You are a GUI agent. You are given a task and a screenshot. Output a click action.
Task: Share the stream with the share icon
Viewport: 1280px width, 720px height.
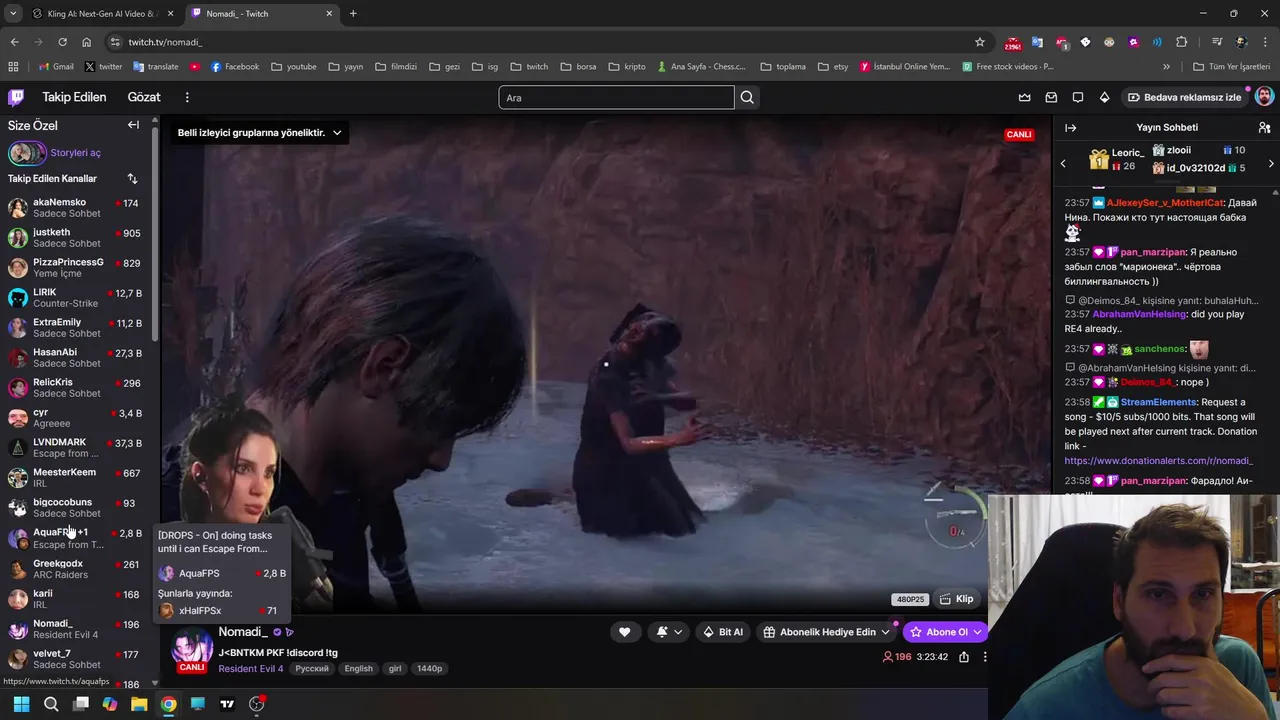(964, 657)
